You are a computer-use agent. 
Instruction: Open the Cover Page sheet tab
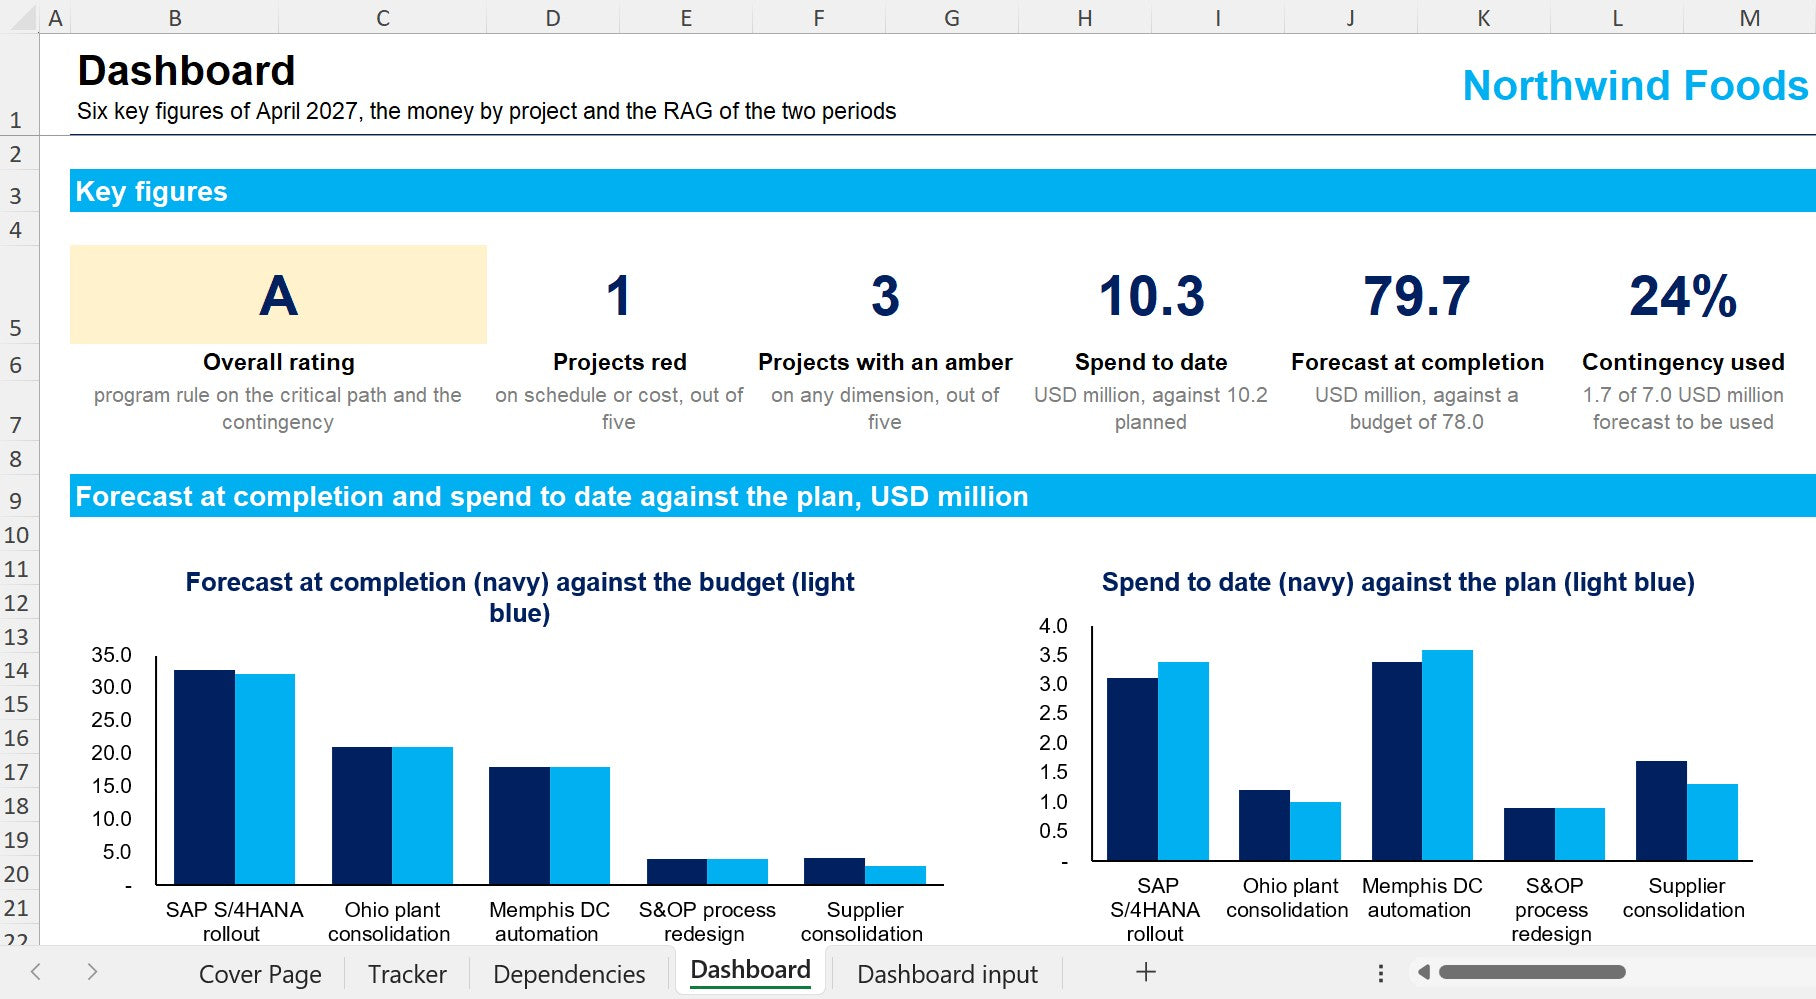[260, 974]
